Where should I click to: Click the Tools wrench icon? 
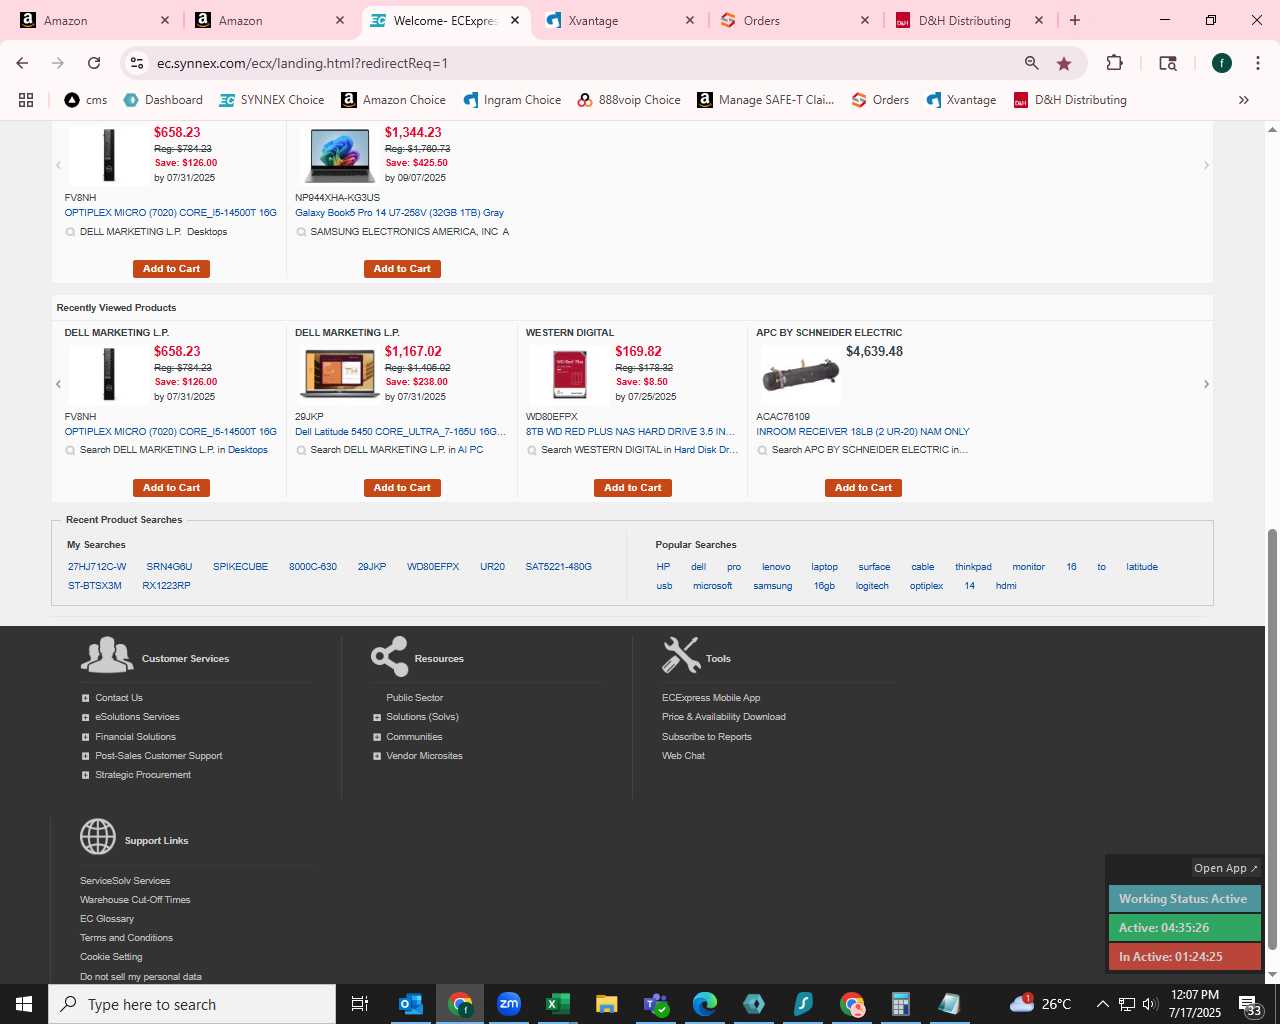click(x=681, y=656)
